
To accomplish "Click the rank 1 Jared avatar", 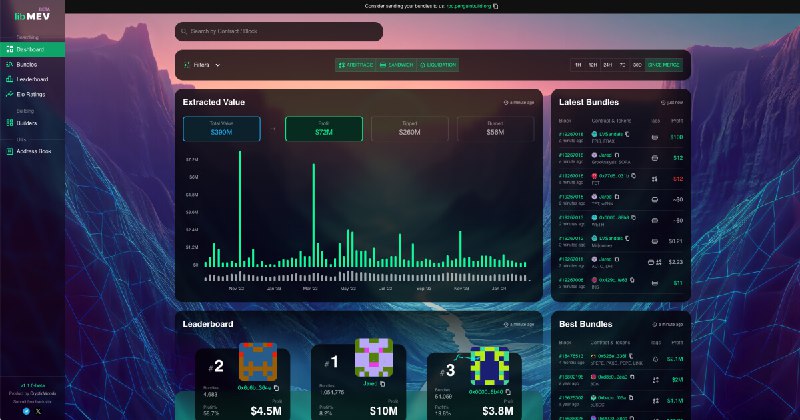I will point(374,358).
